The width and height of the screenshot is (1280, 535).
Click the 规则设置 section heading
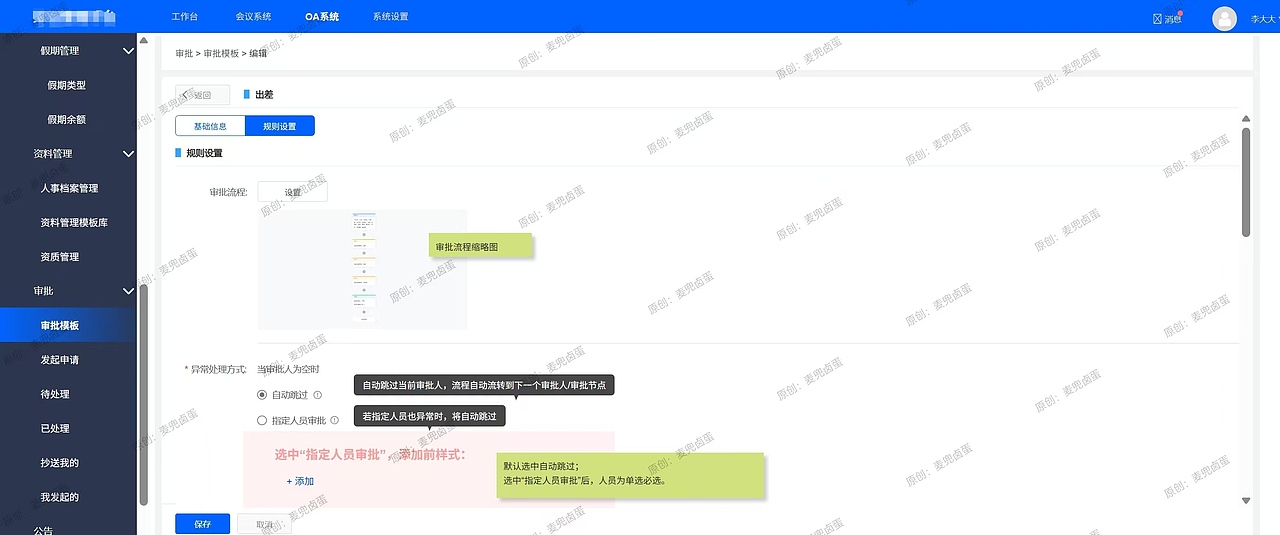(204, 153)
